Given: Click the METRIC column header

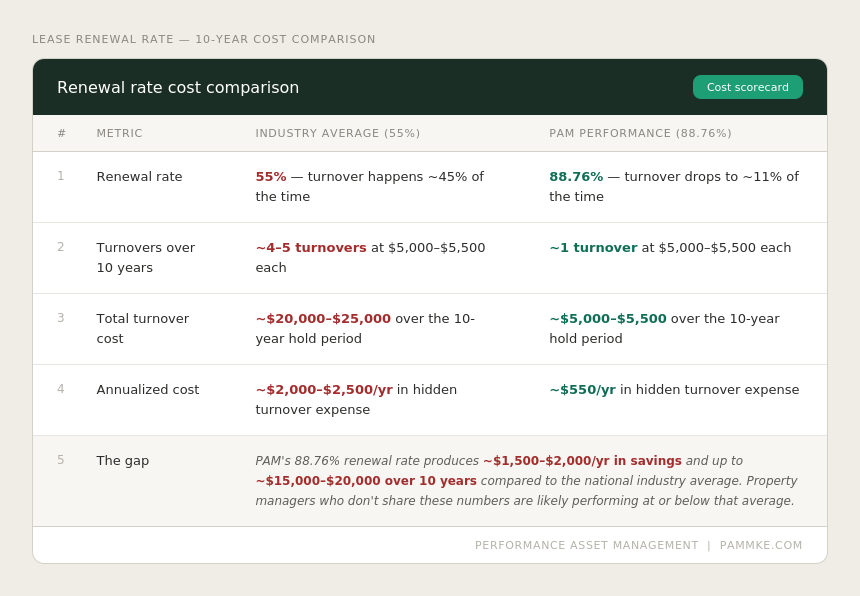Looking at the screenshot, I should coord(119,133).
